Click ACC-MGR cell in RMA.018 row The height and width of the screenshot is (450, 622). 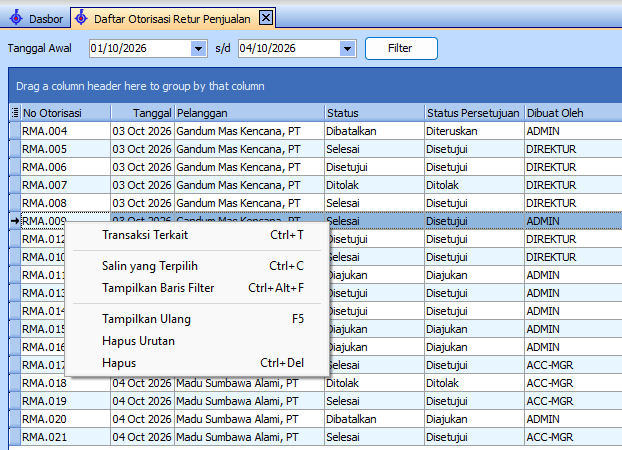pyautogui.click(x=573, y=383)
